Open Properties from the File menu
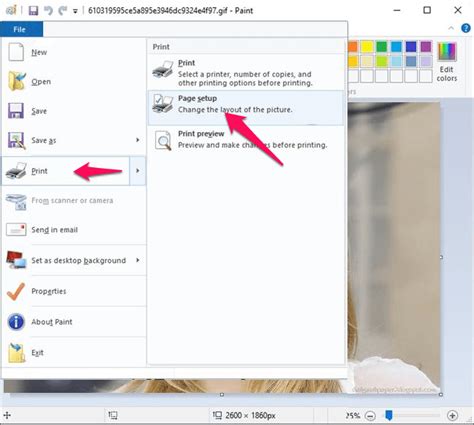 tap(74, 291)
